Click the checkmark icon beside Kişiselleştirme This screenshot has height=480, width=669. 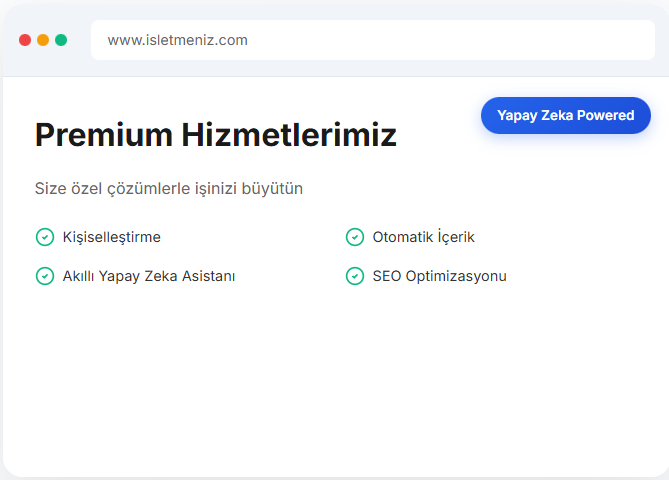click(44, 237)
